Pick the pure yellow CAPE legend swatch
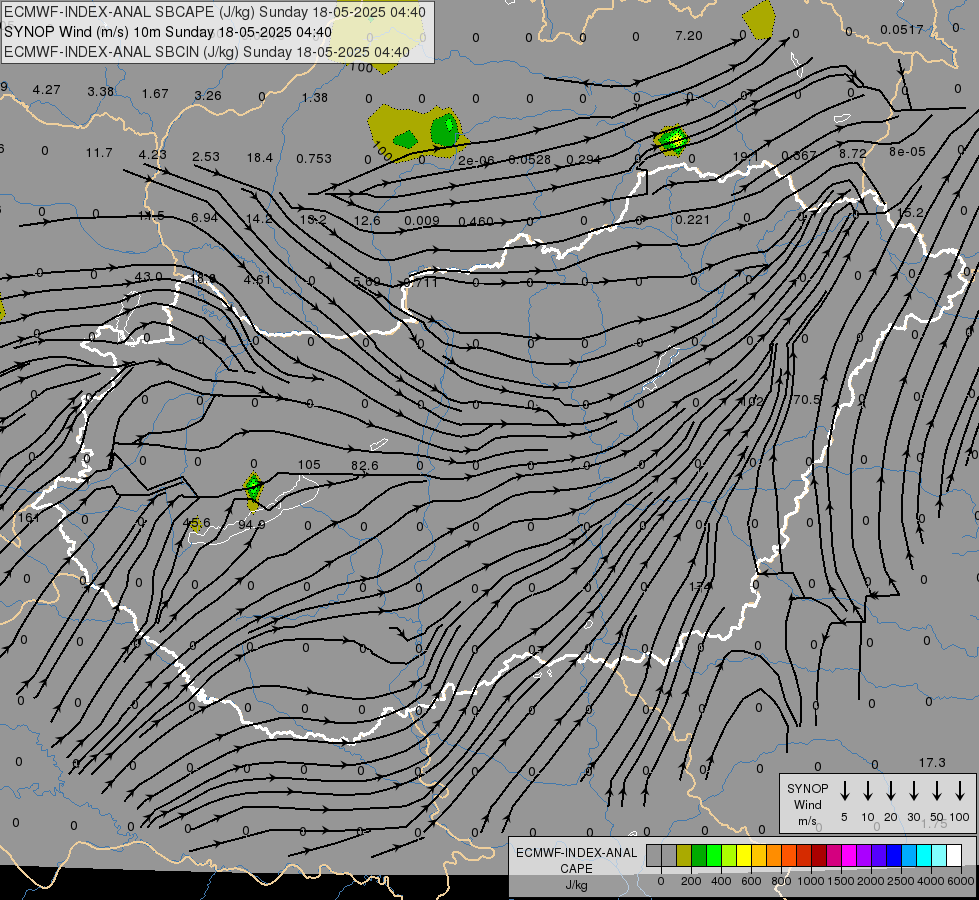 pos(744,856)
